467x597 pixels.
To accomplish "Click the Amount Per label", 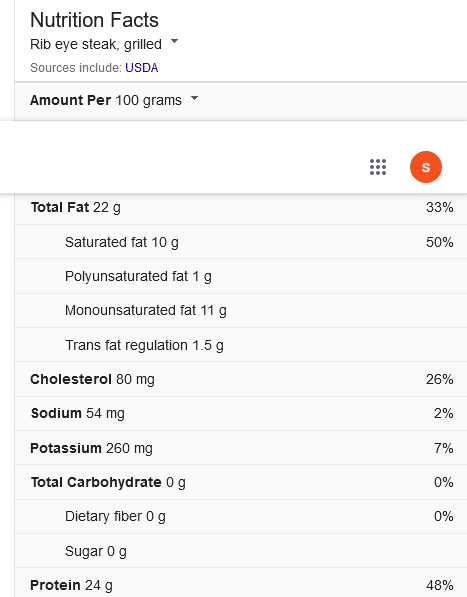I will [70, 100].
